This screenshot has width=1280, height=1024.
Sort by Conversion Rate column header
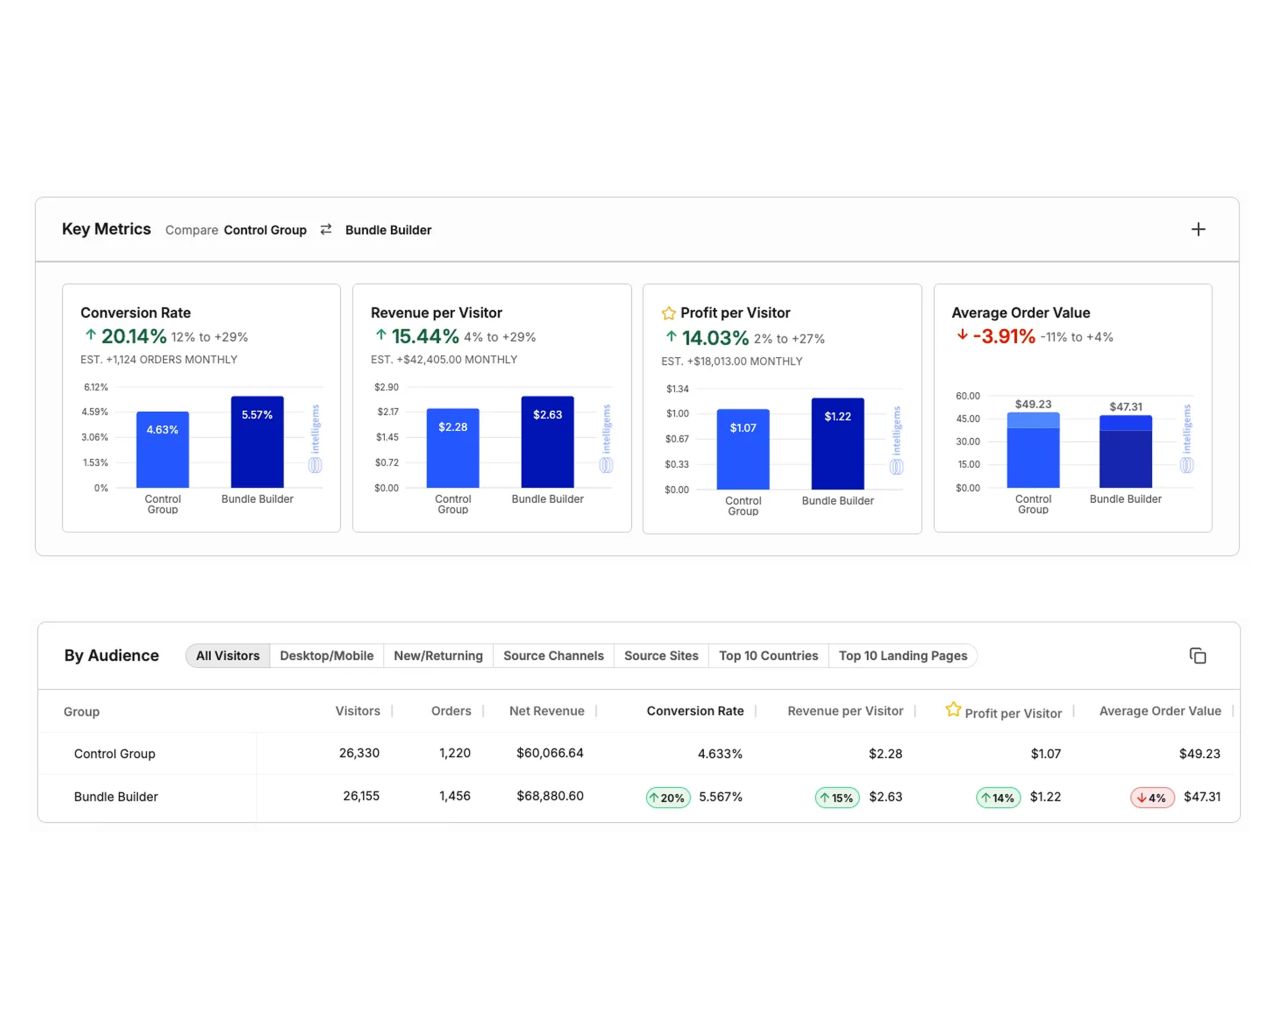695,711
